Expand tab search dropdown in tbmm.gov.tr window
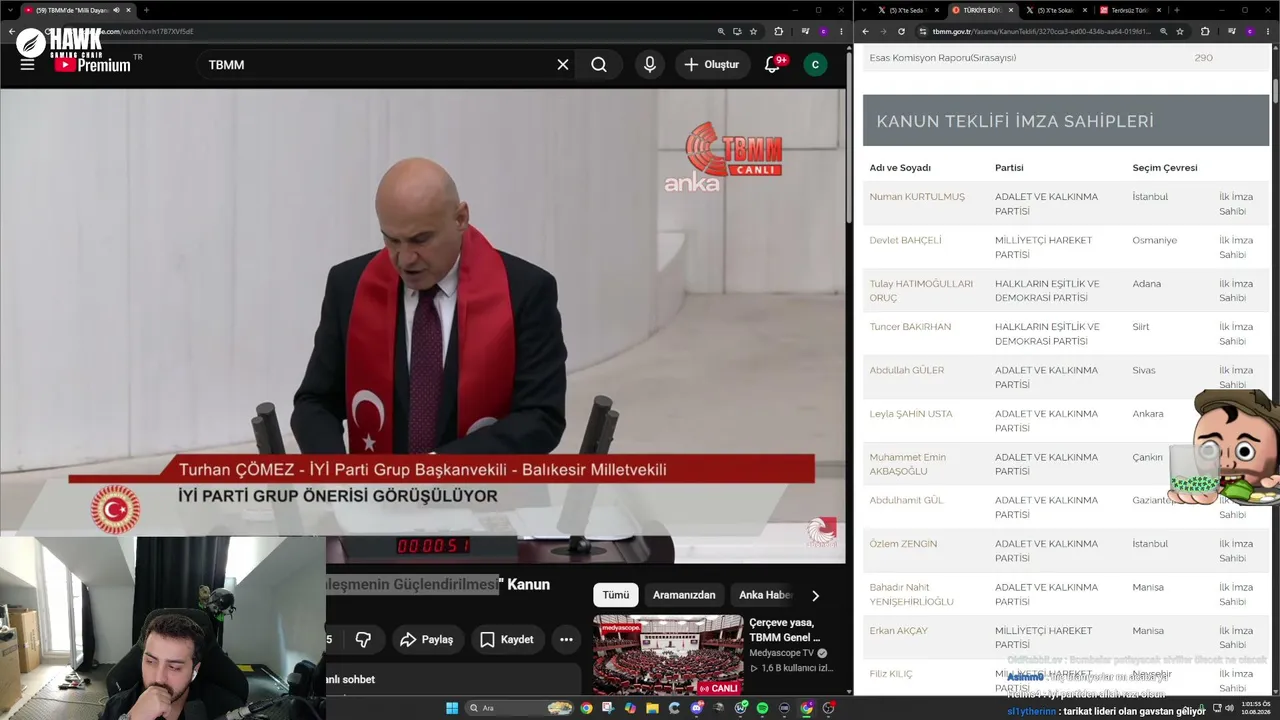Image resolution: width=1280 pixels, height=720 pixels. coord(864,10)
